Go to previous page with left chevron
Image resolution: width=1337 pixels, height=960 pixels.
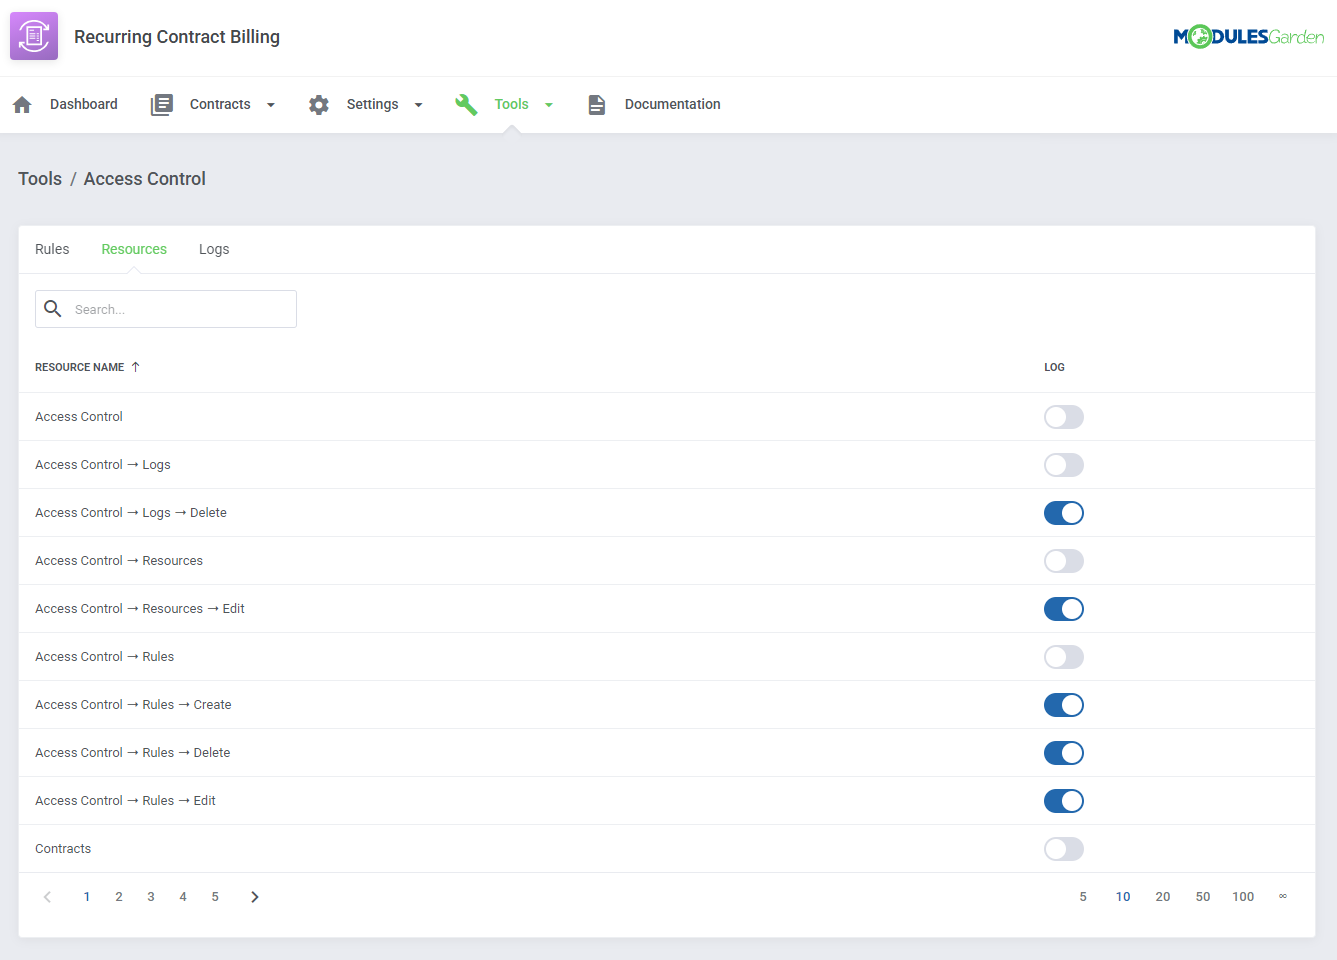point(47,897)
